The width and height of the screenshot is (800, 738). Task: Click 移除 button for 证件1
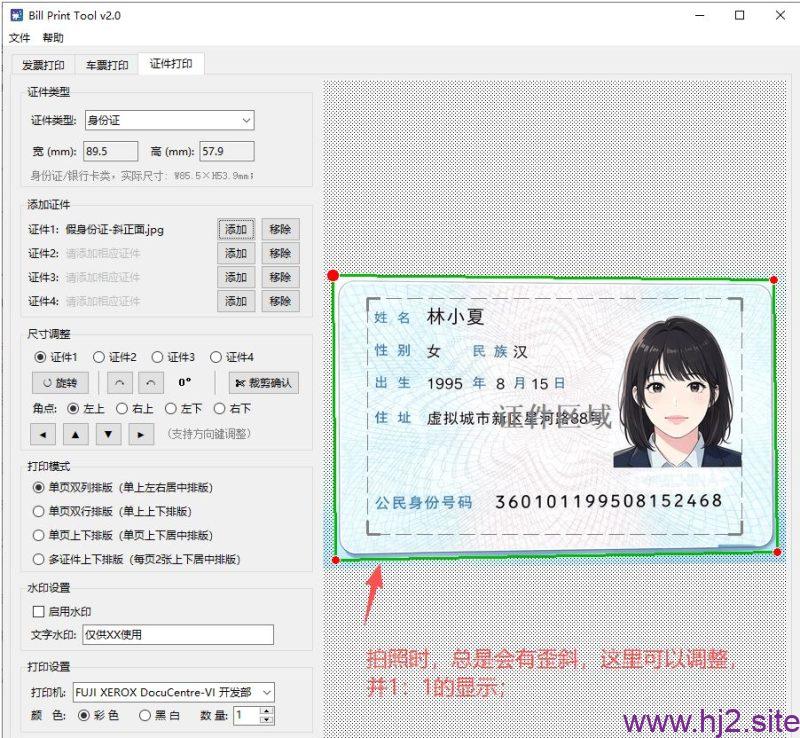280,229
